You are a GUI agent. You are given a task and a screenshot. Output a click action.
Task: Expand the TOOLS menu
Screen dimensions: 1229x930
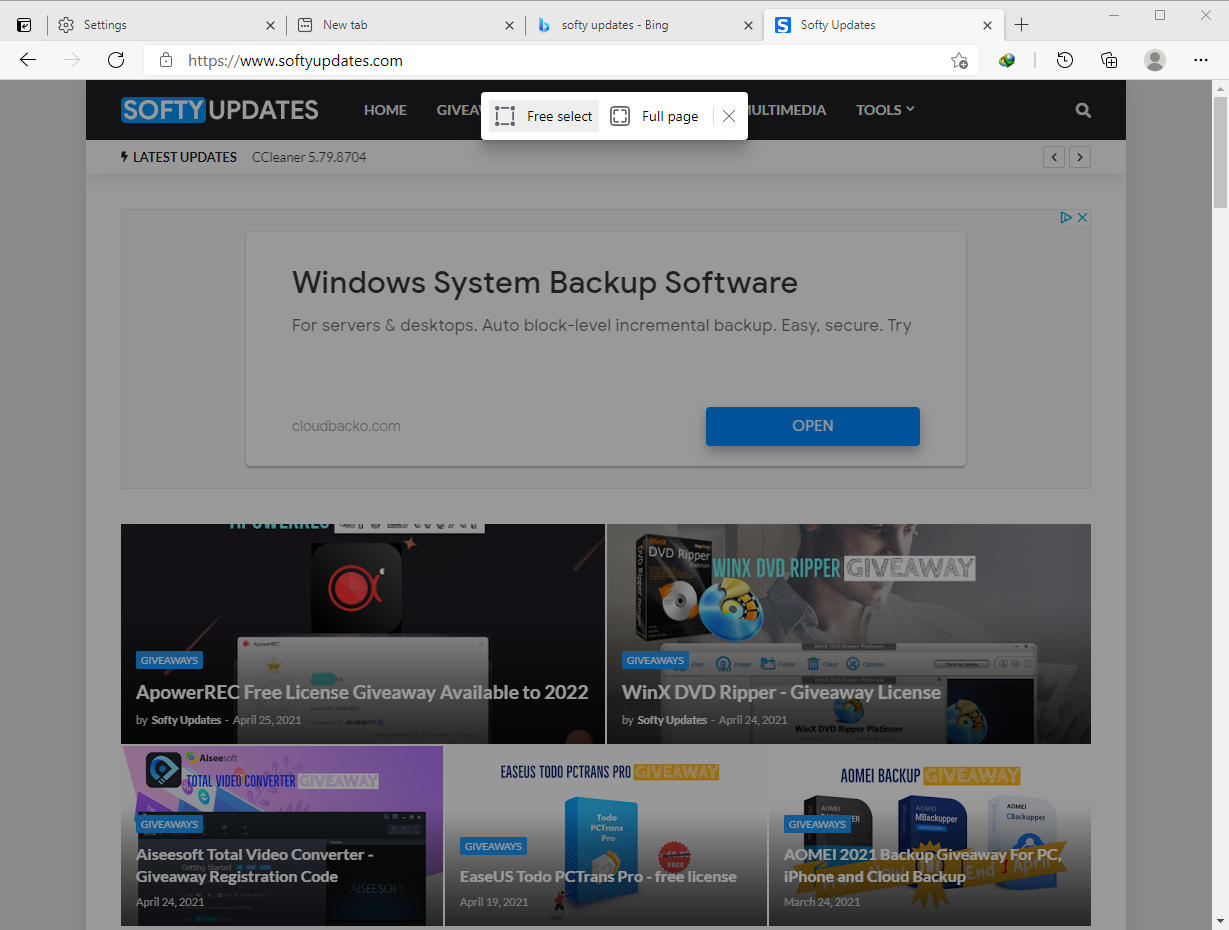click(x=885, y=110)
